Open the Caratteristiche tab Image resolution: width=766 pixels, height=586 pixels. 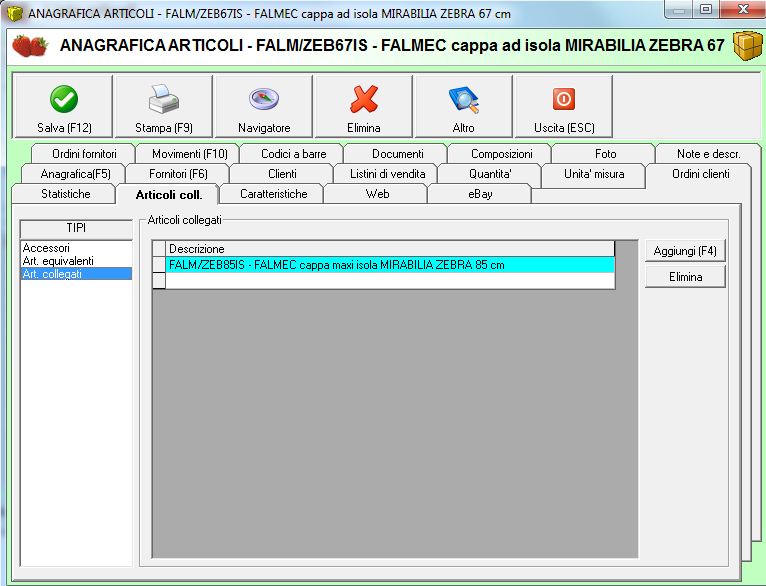tap(274, 194)
